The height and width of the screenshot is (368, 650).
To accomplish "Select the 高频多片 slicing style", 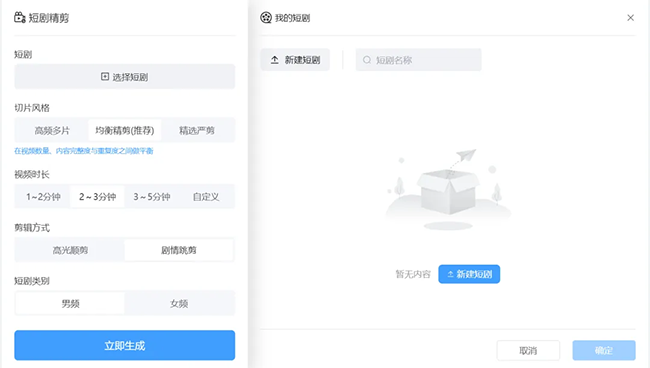I will [x=52, y=131].
